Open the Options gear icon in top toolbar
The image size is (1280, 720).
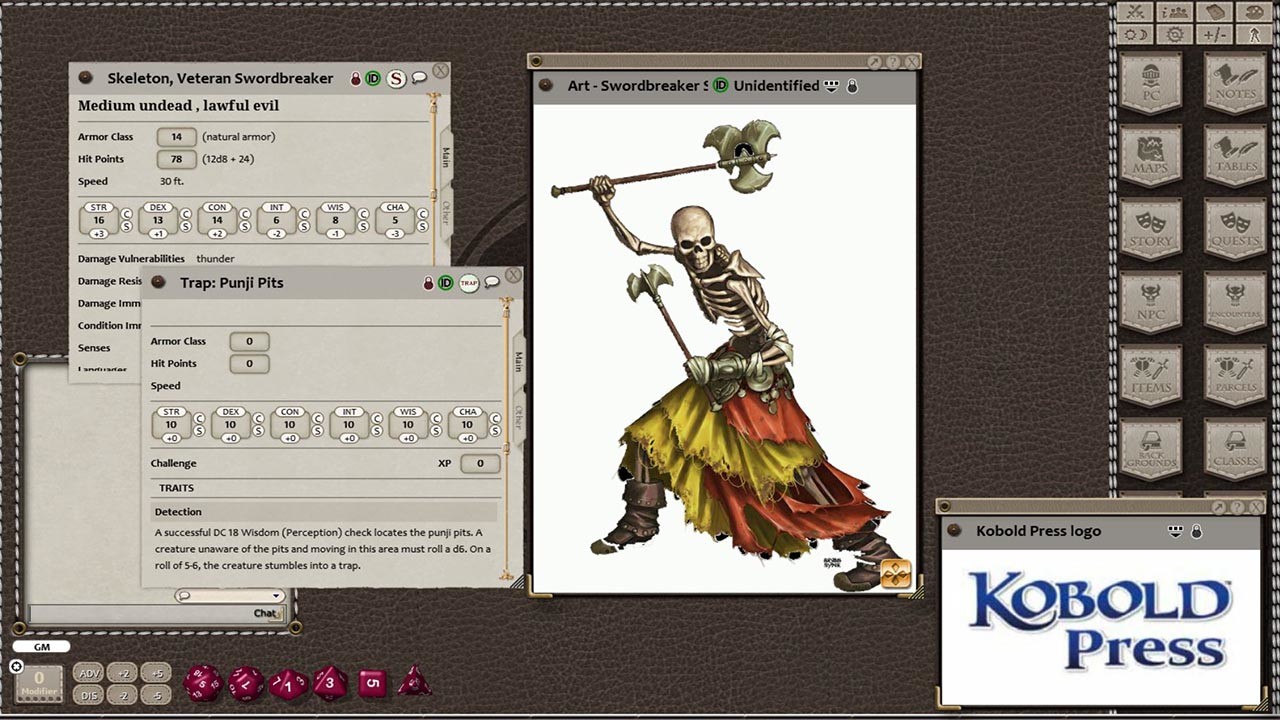click(1173, 33)
